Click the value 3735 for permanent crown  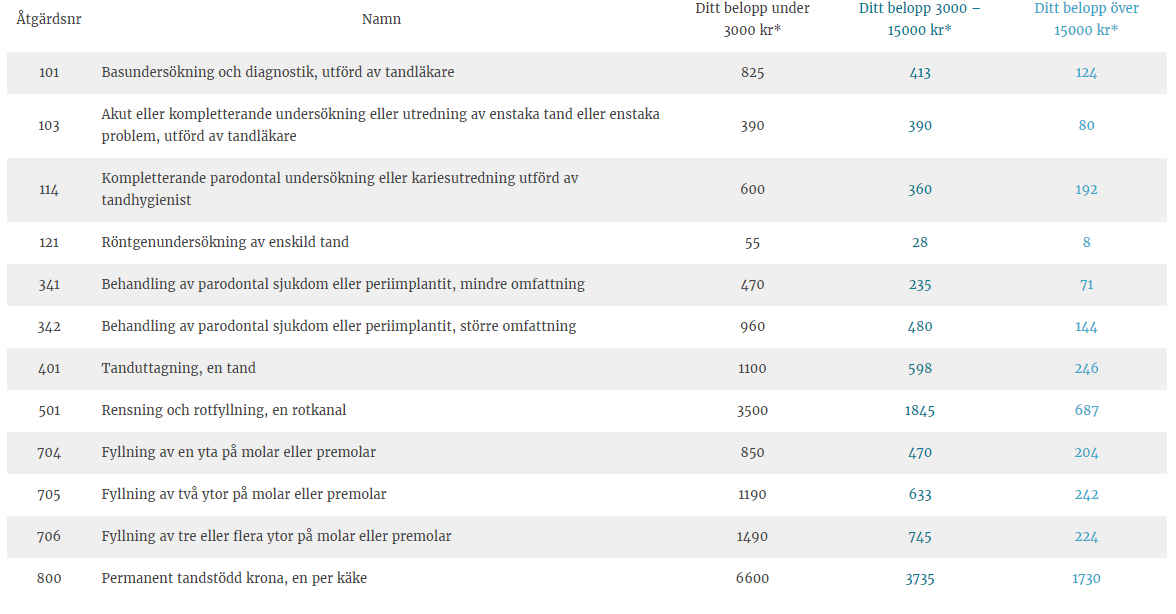[x=920, y=578]
